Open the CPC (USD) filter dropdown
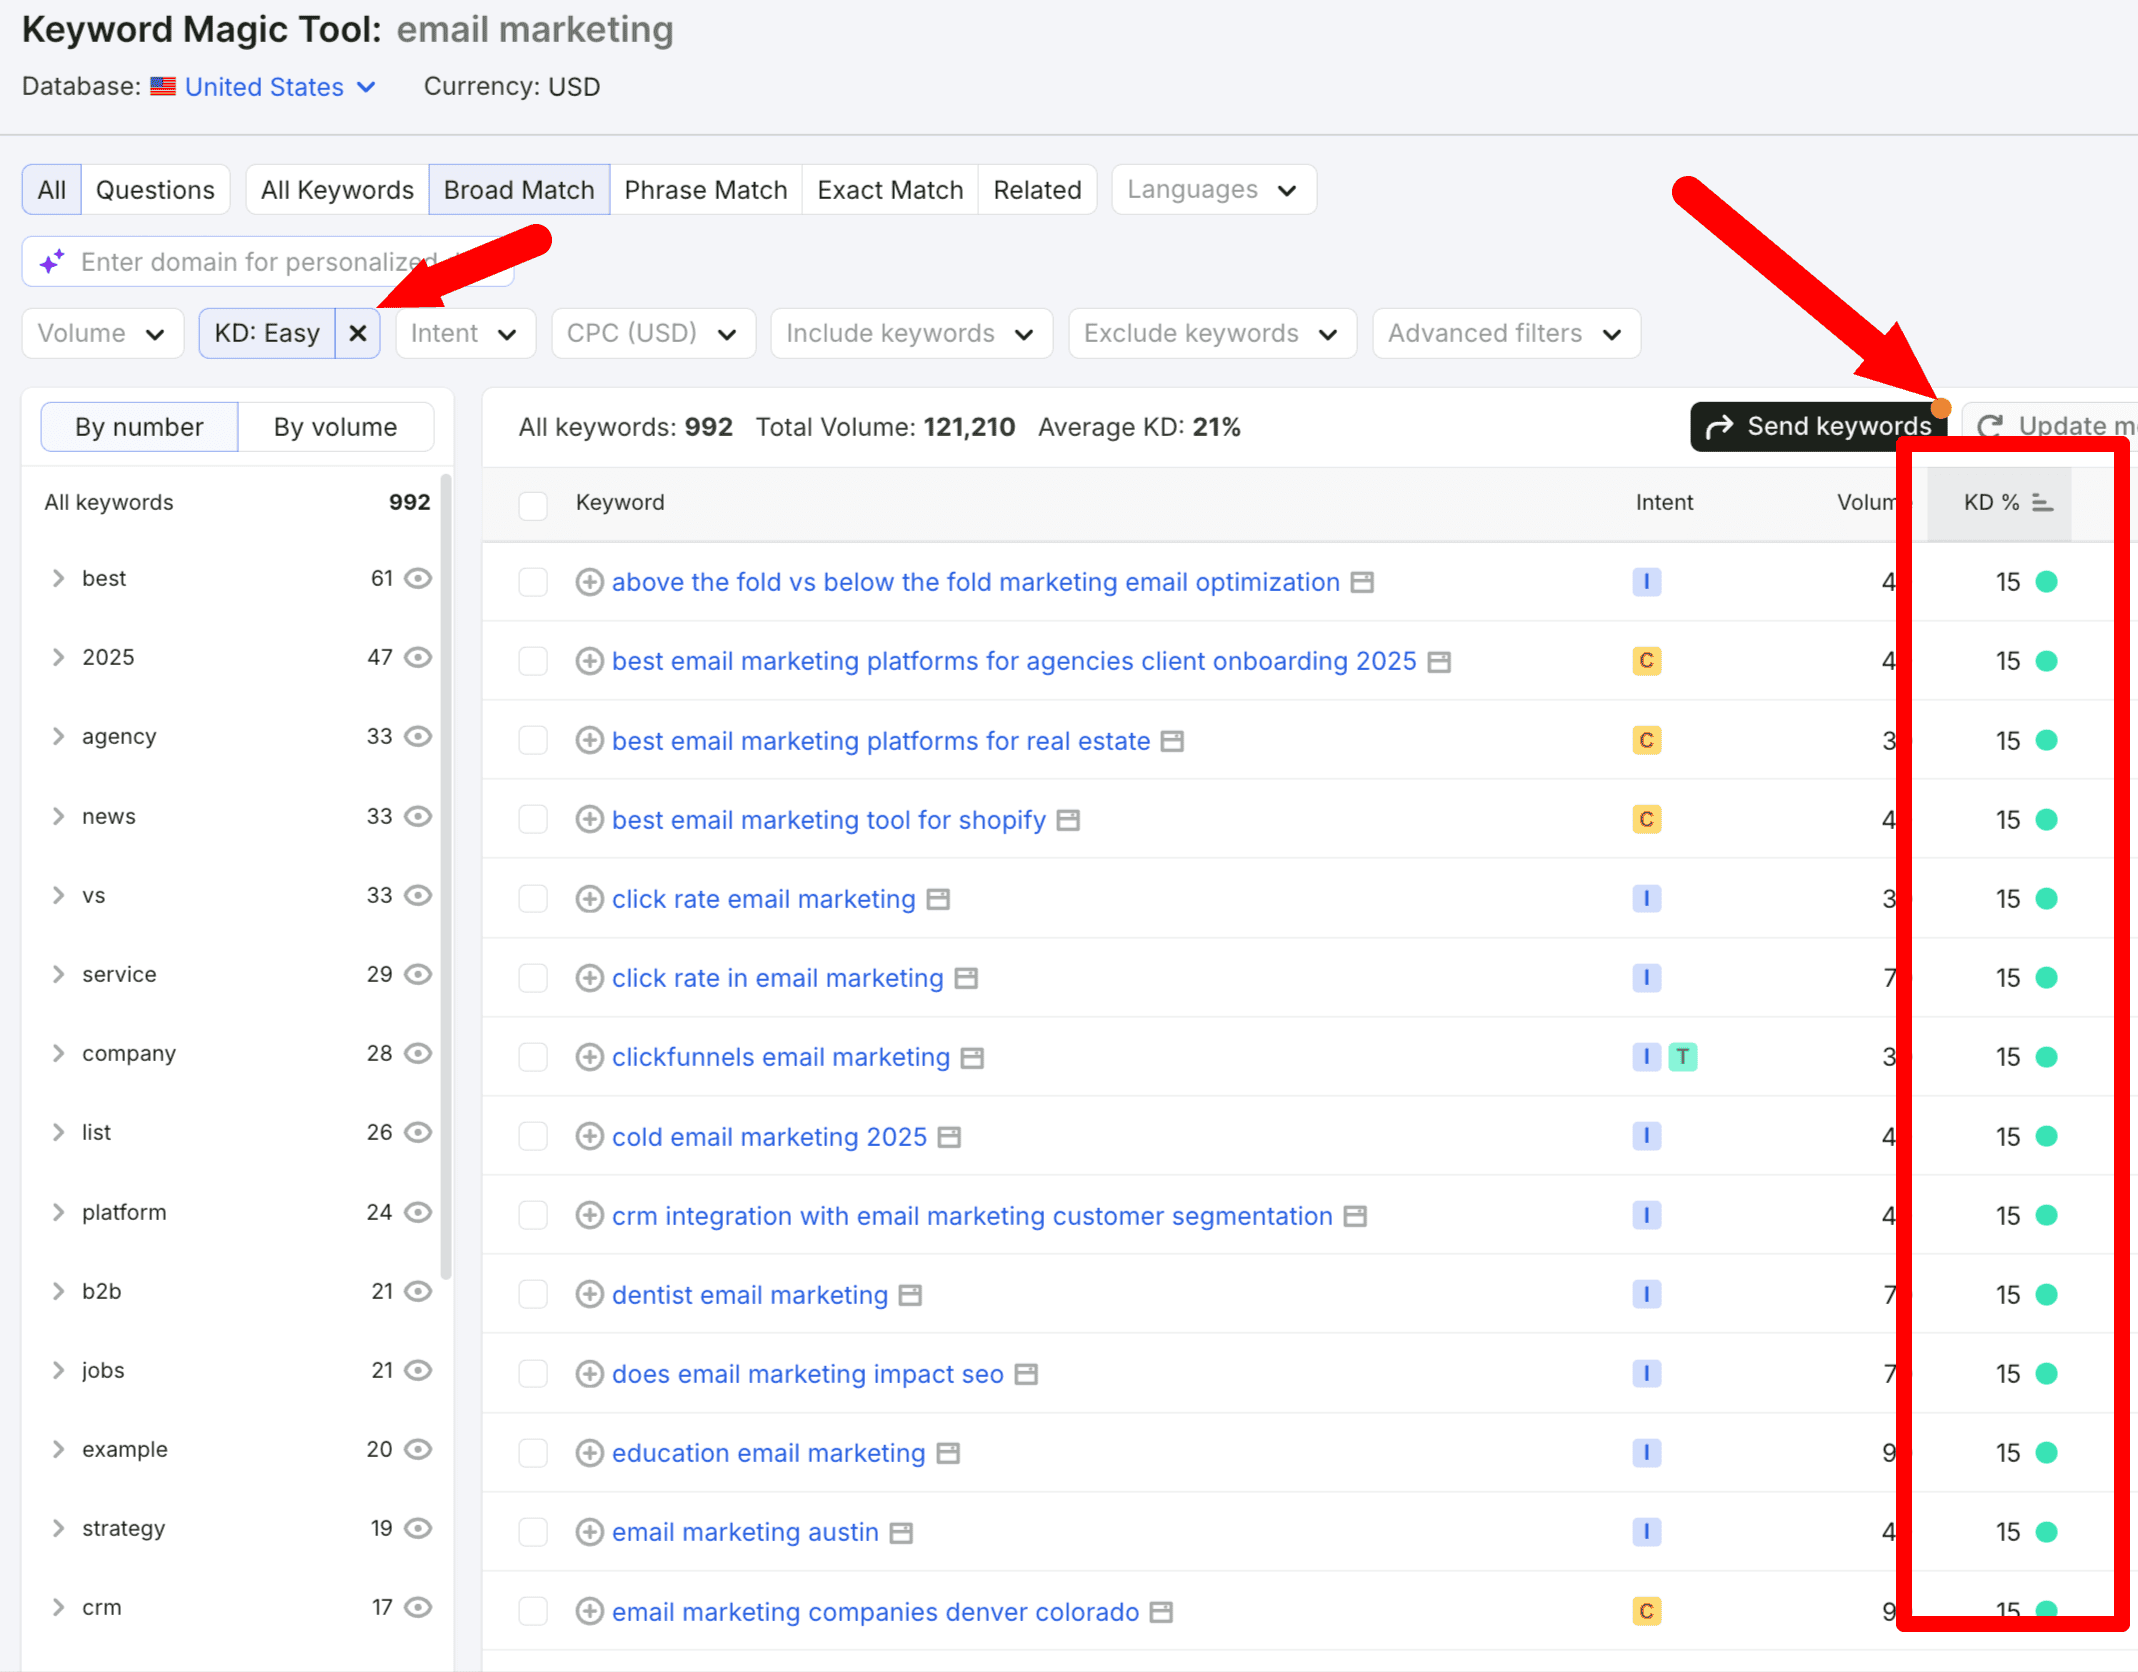The width and height of the screenshot is (2138, 1672). [x=653, y=333]
